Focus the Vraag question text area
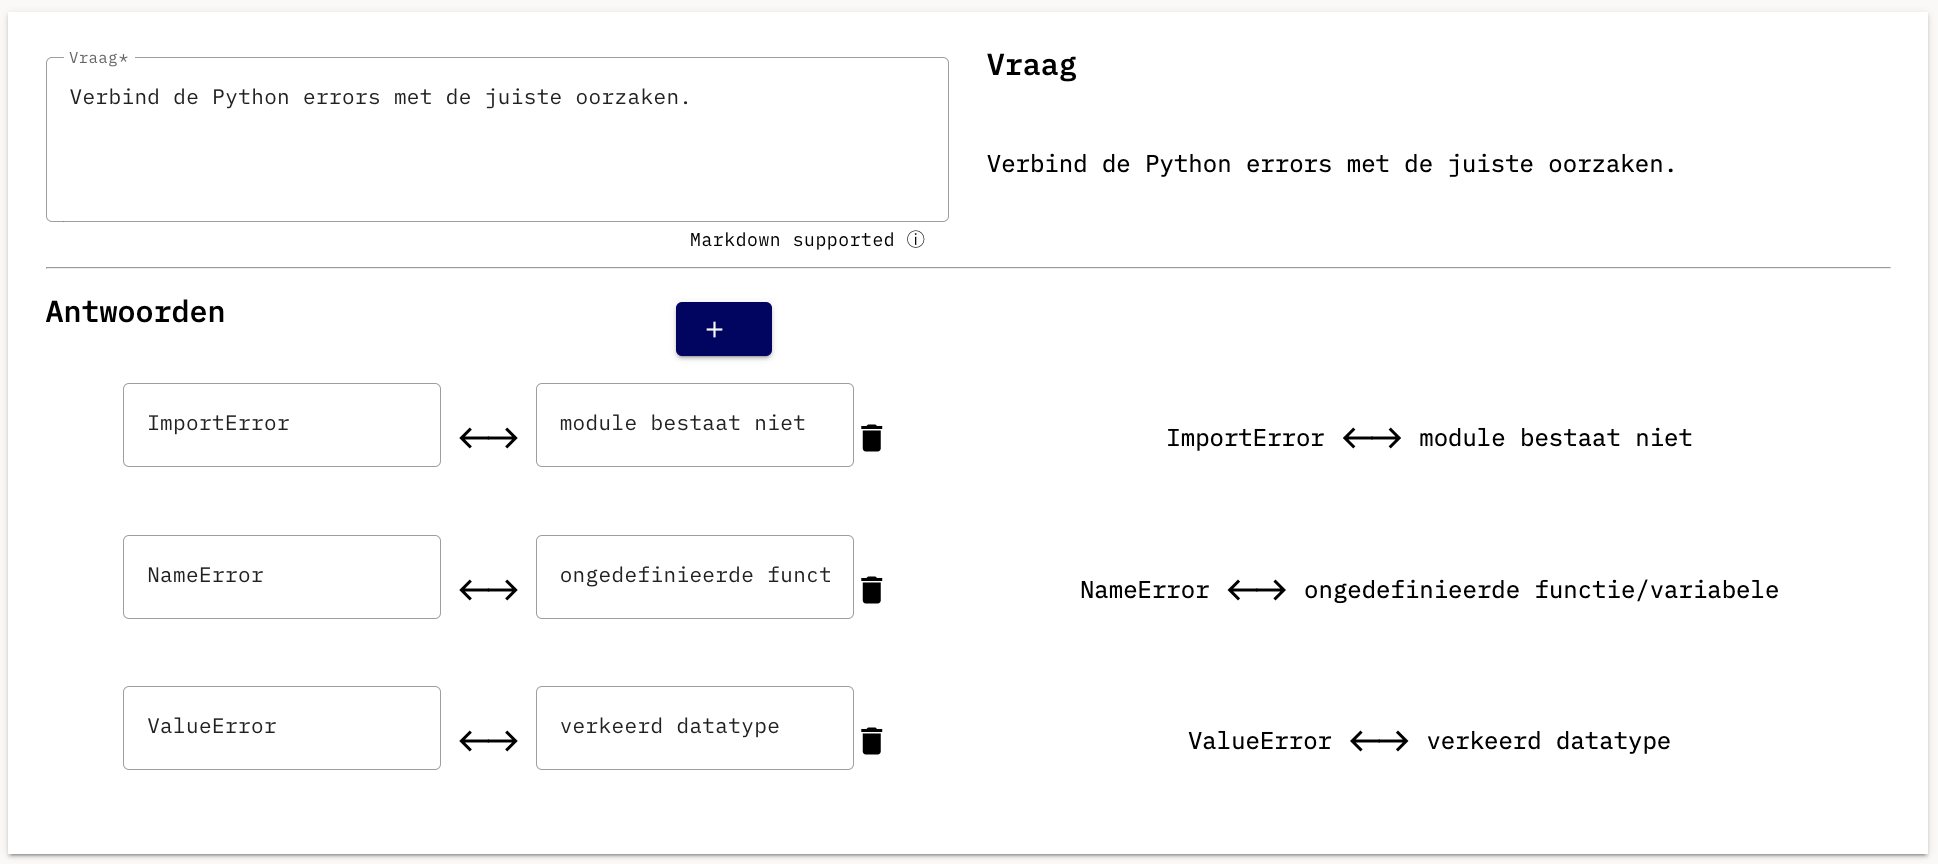This screenshot has width=1938, height=864. pyautogui.click(x=497, y=140)
